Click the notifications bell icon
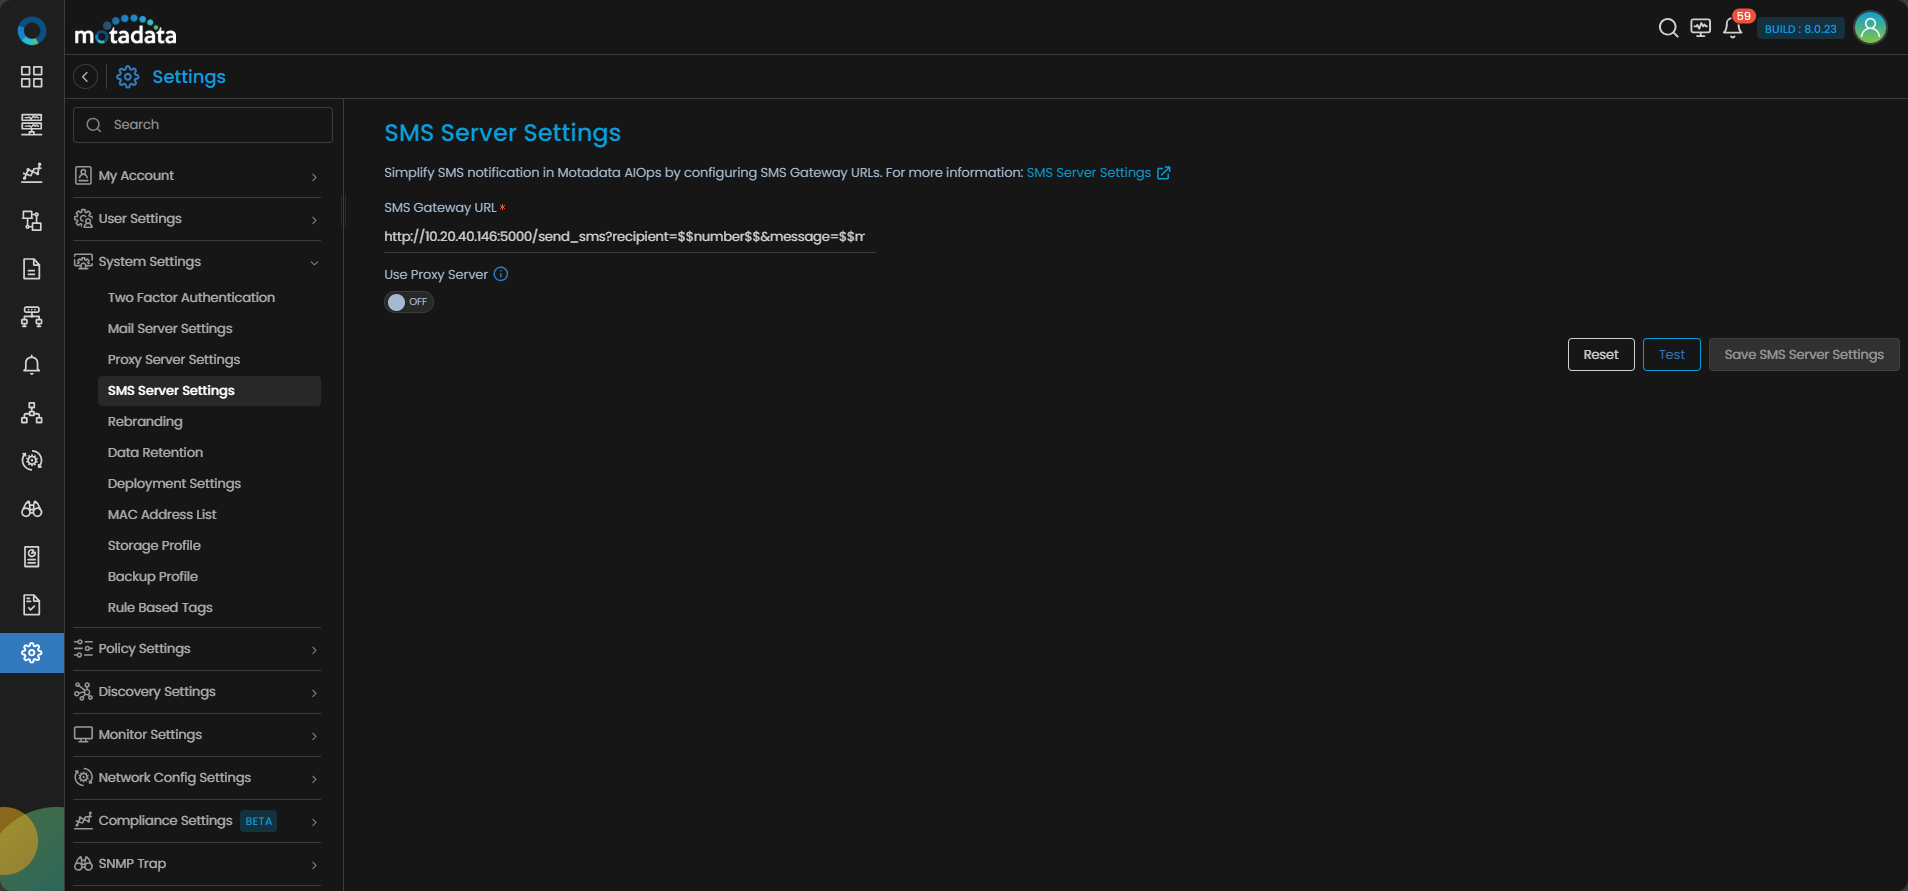This screenshot has width=1908, height=891. 1732,28
